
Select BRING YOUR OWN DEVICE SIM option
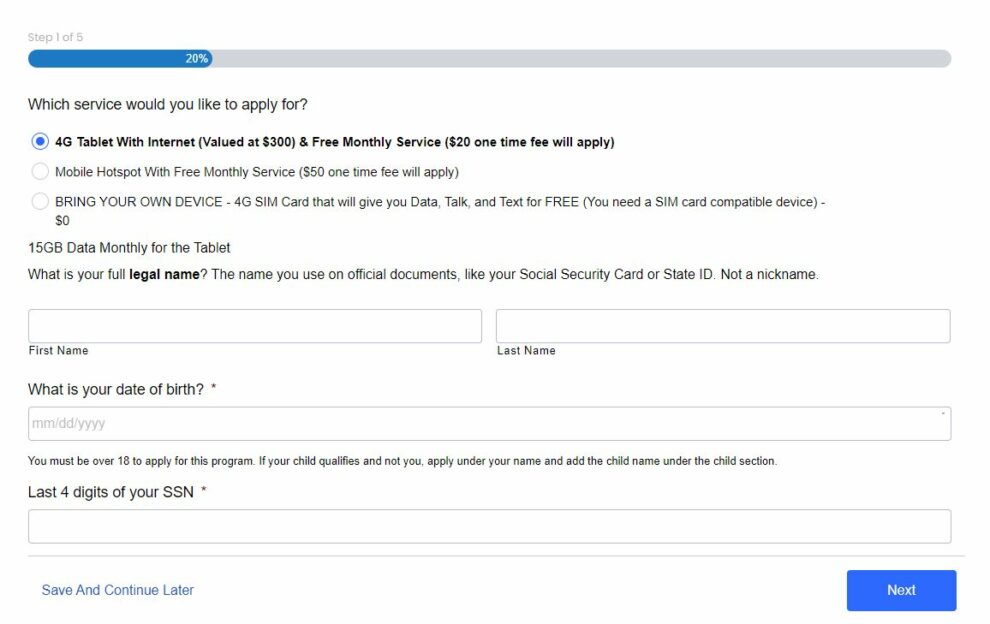[40, 201]
